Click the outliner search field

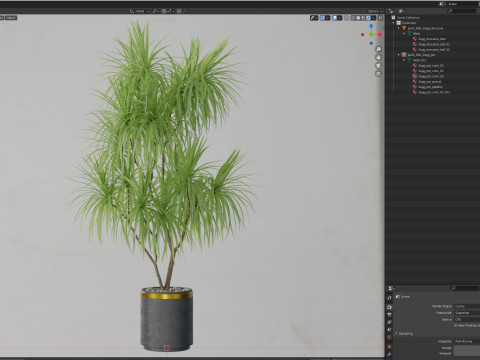click(x=462, y=11)
